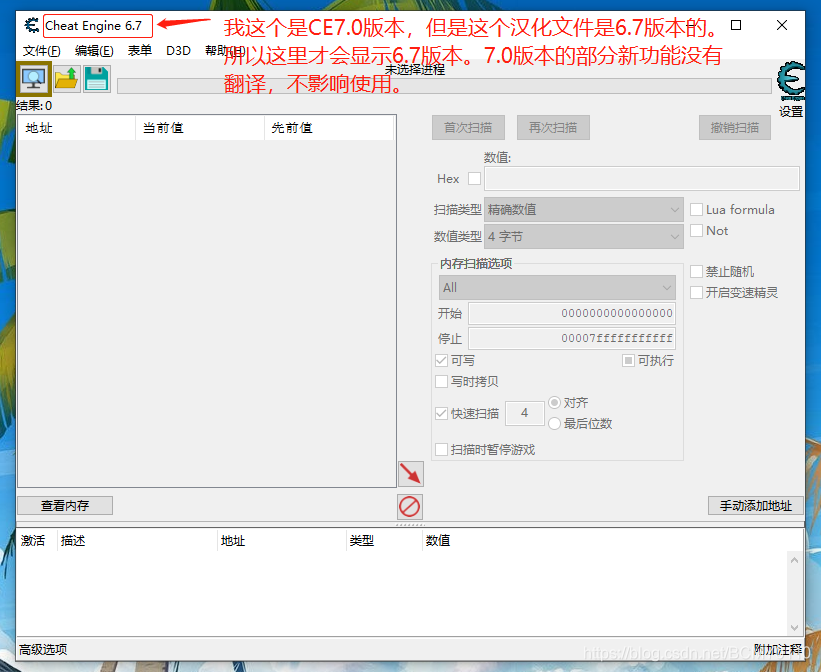Click the fast scan alignment value field

point(525,413)
